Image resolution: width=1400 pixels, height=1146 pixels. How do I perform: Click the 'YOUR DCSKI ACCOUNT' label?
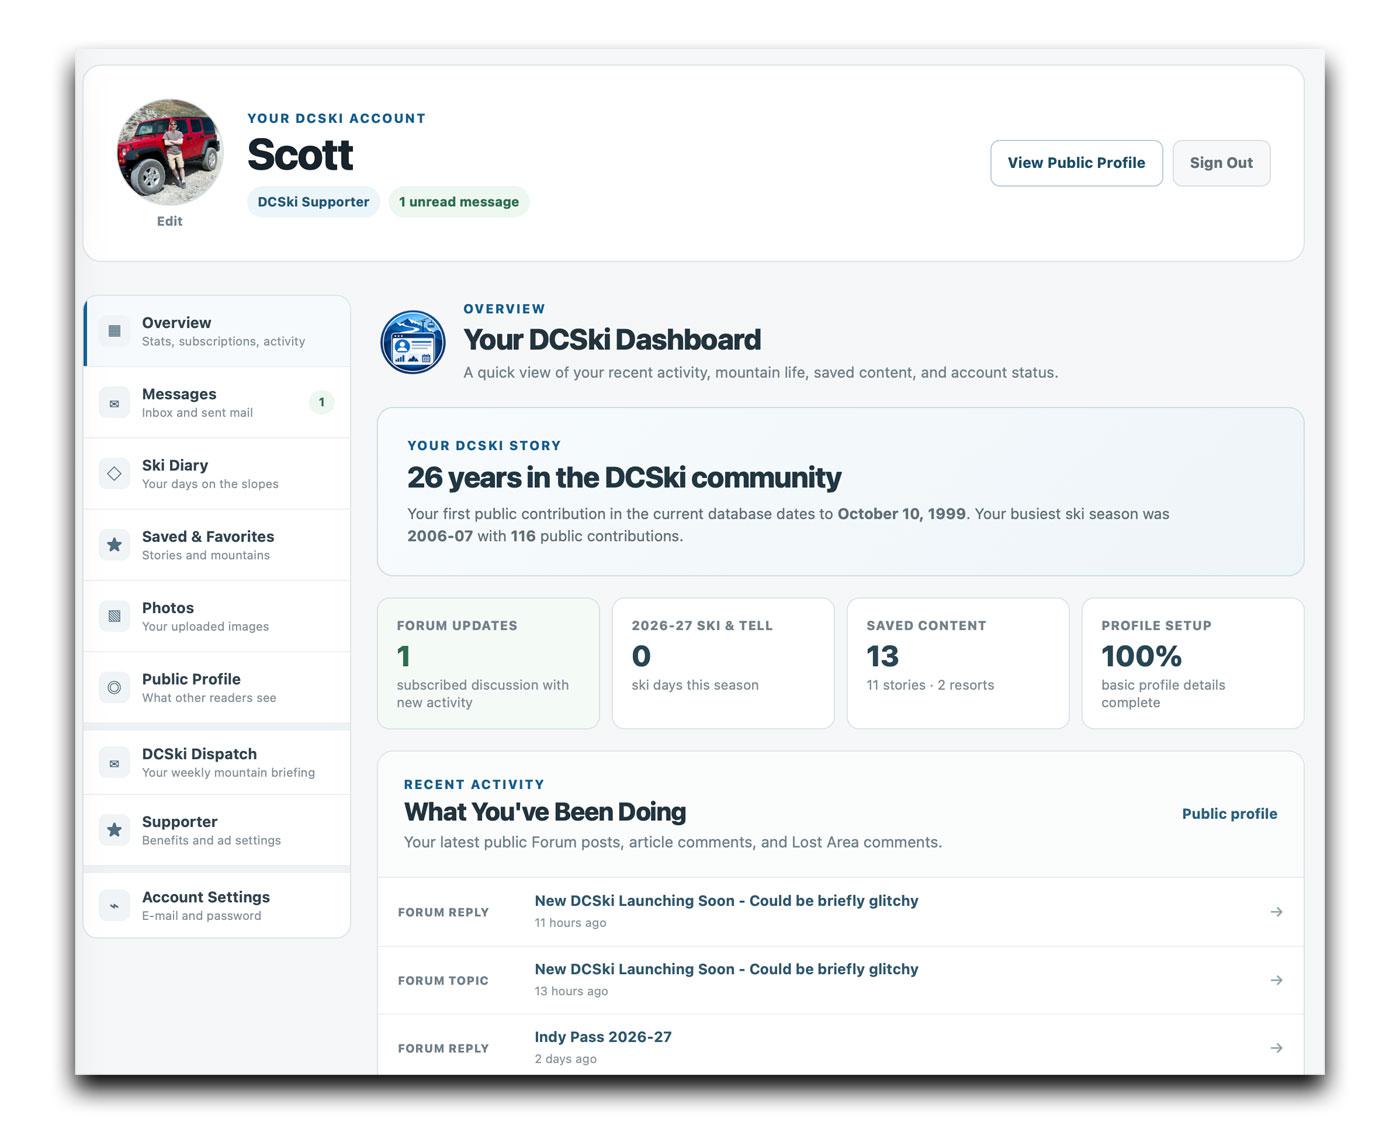point(336,118)
